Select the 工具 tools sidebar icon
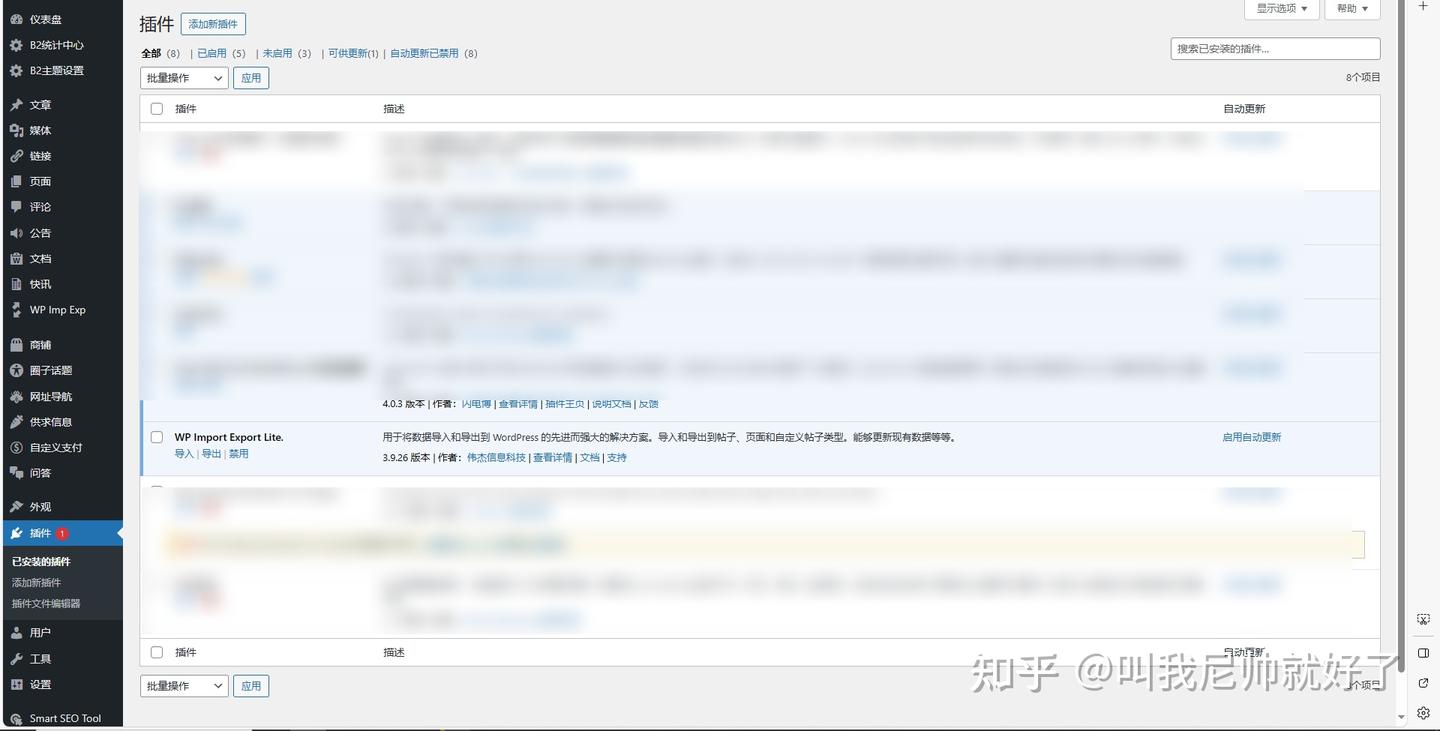Image resolution: width=1440 pixels, height=731 pixels. coord(14,658)
